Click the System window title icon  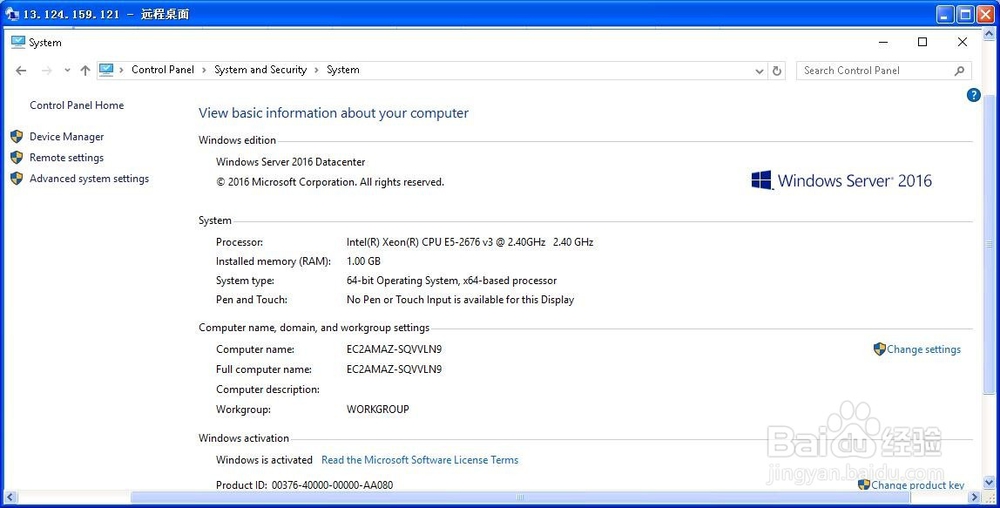[18, 42]
